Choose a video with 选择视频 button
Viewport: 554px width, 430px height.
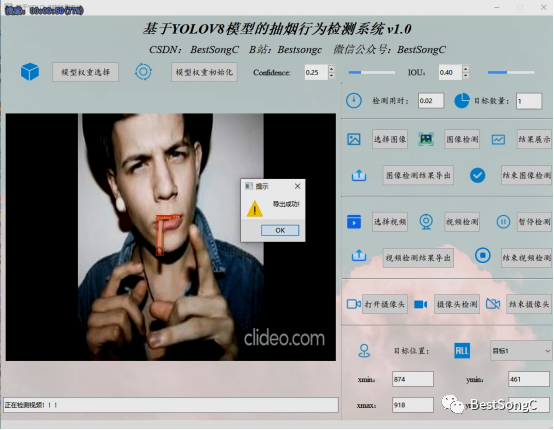[x=390, y=222]
